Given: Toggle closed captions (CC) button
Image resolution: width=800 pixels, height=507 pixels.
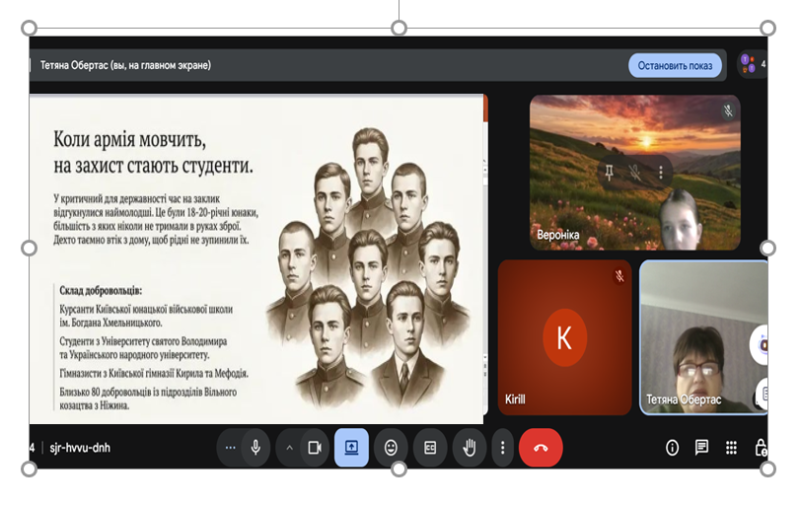Looking at the screenshot, I should point(431,448).
